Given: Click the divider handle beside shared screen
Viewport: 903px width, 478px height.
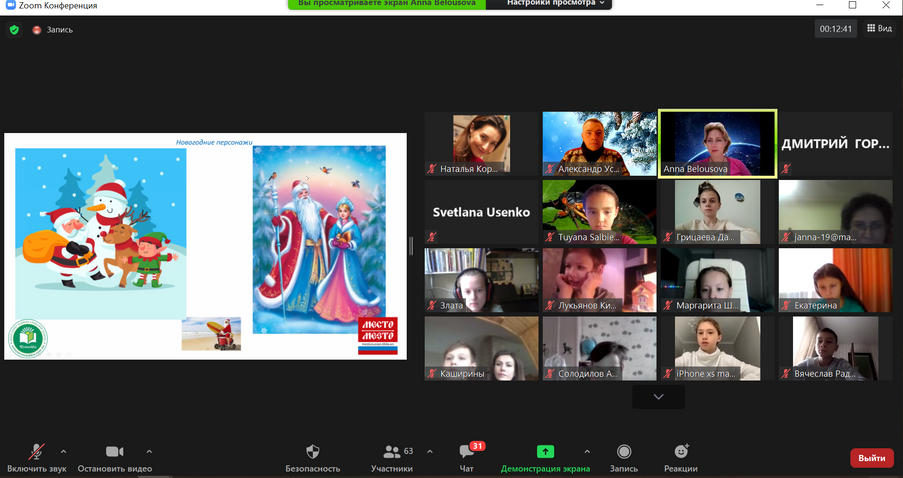Looking at the screenshot, I should [411, 246].
